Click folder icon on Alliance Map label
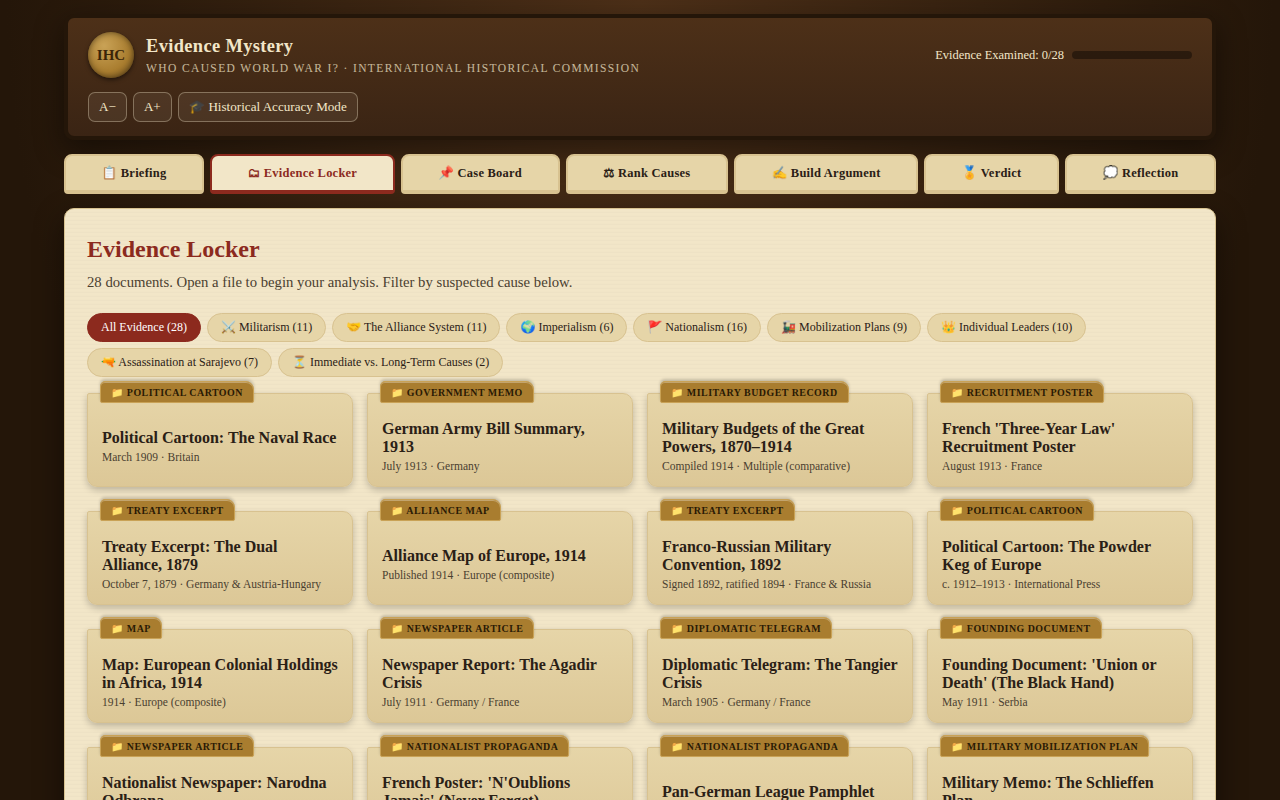 click(x=397, y=511)
